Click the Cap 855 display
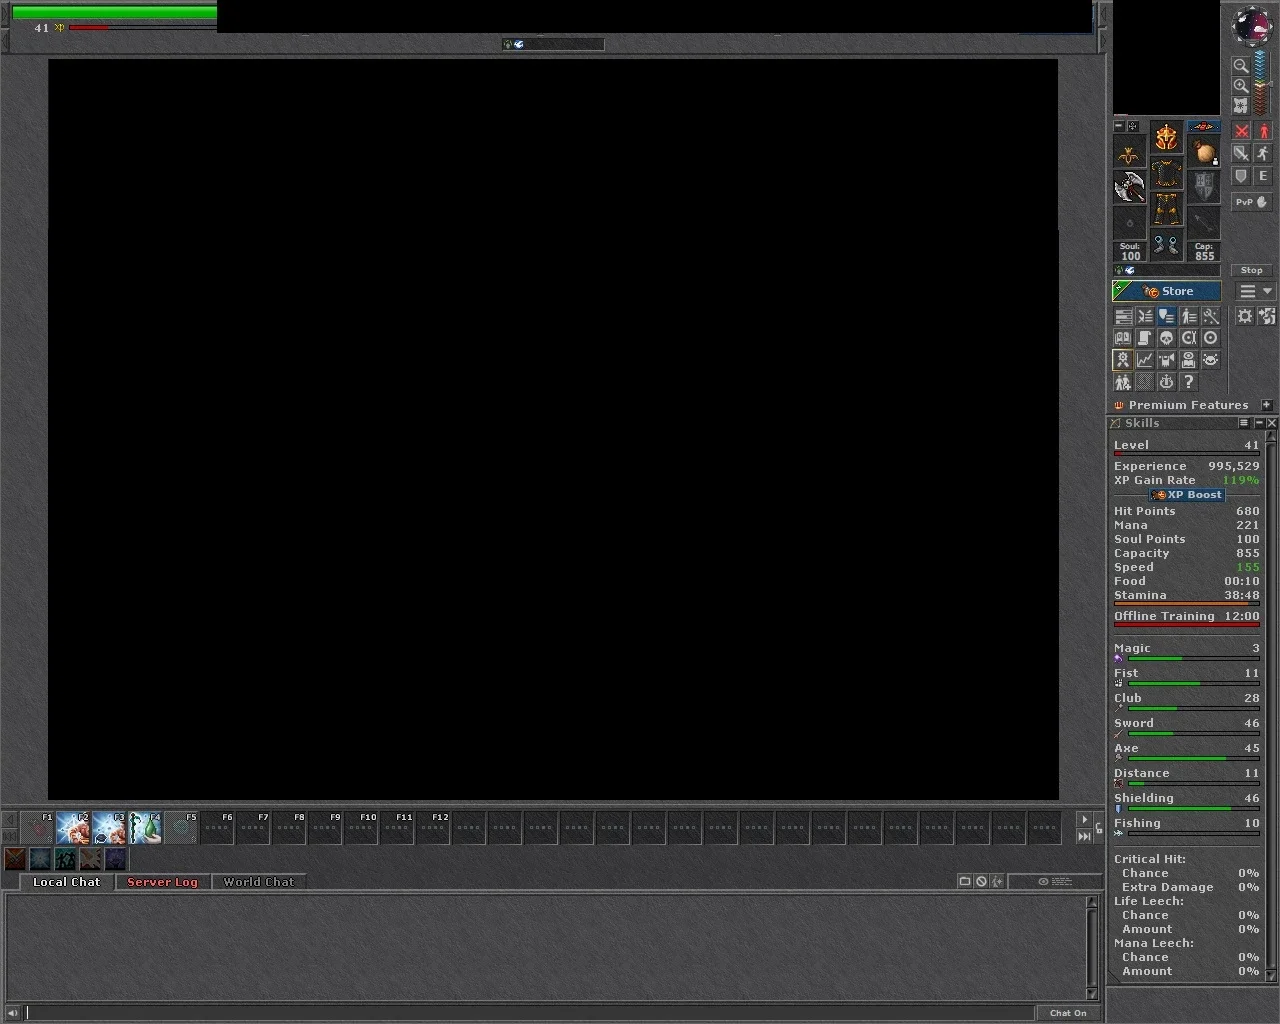The width and height of the screenshot is (1280, 1024). 1204,251
